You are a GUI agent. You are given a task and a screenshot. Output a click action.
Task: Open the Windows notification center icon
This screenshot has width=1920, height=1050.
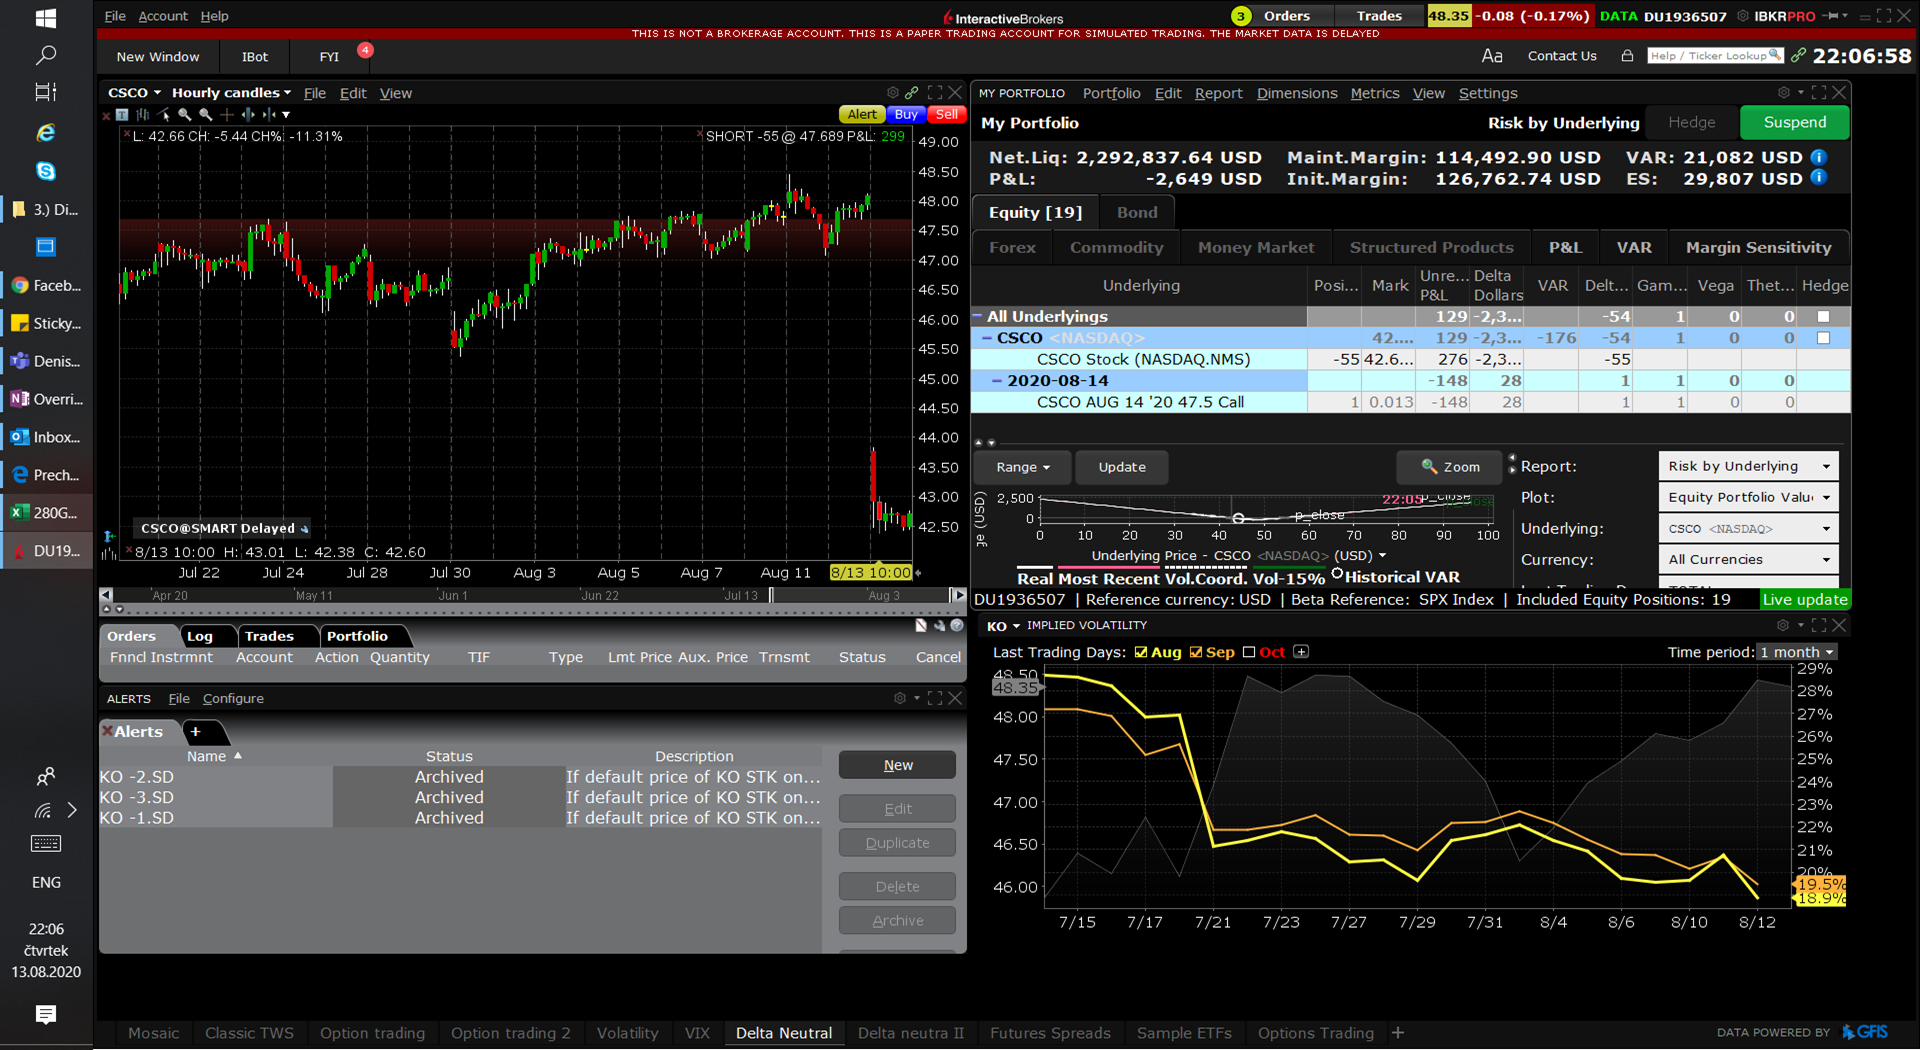46,1014
